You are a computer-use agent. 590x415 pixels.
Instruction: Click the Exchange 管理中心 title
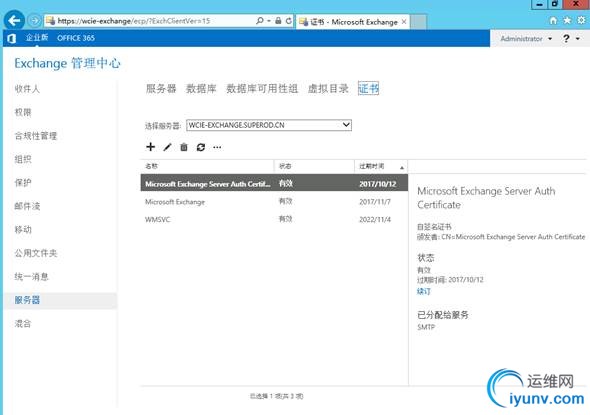click(x=67, y=63)
